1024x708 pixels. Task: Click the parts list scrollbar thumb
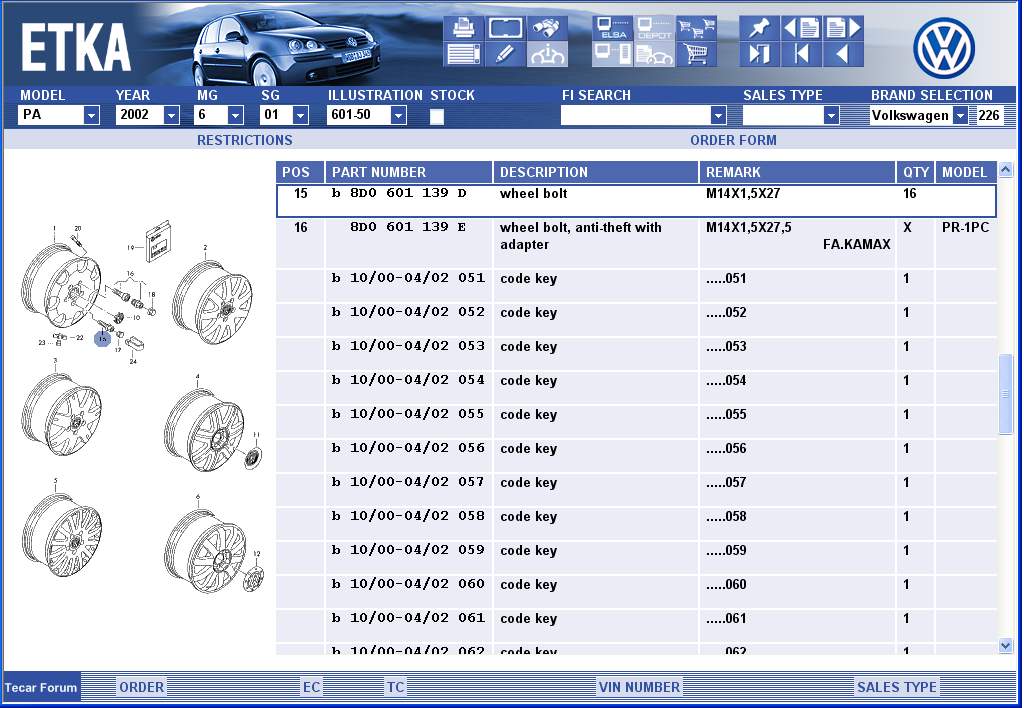tap(1006, 394)
